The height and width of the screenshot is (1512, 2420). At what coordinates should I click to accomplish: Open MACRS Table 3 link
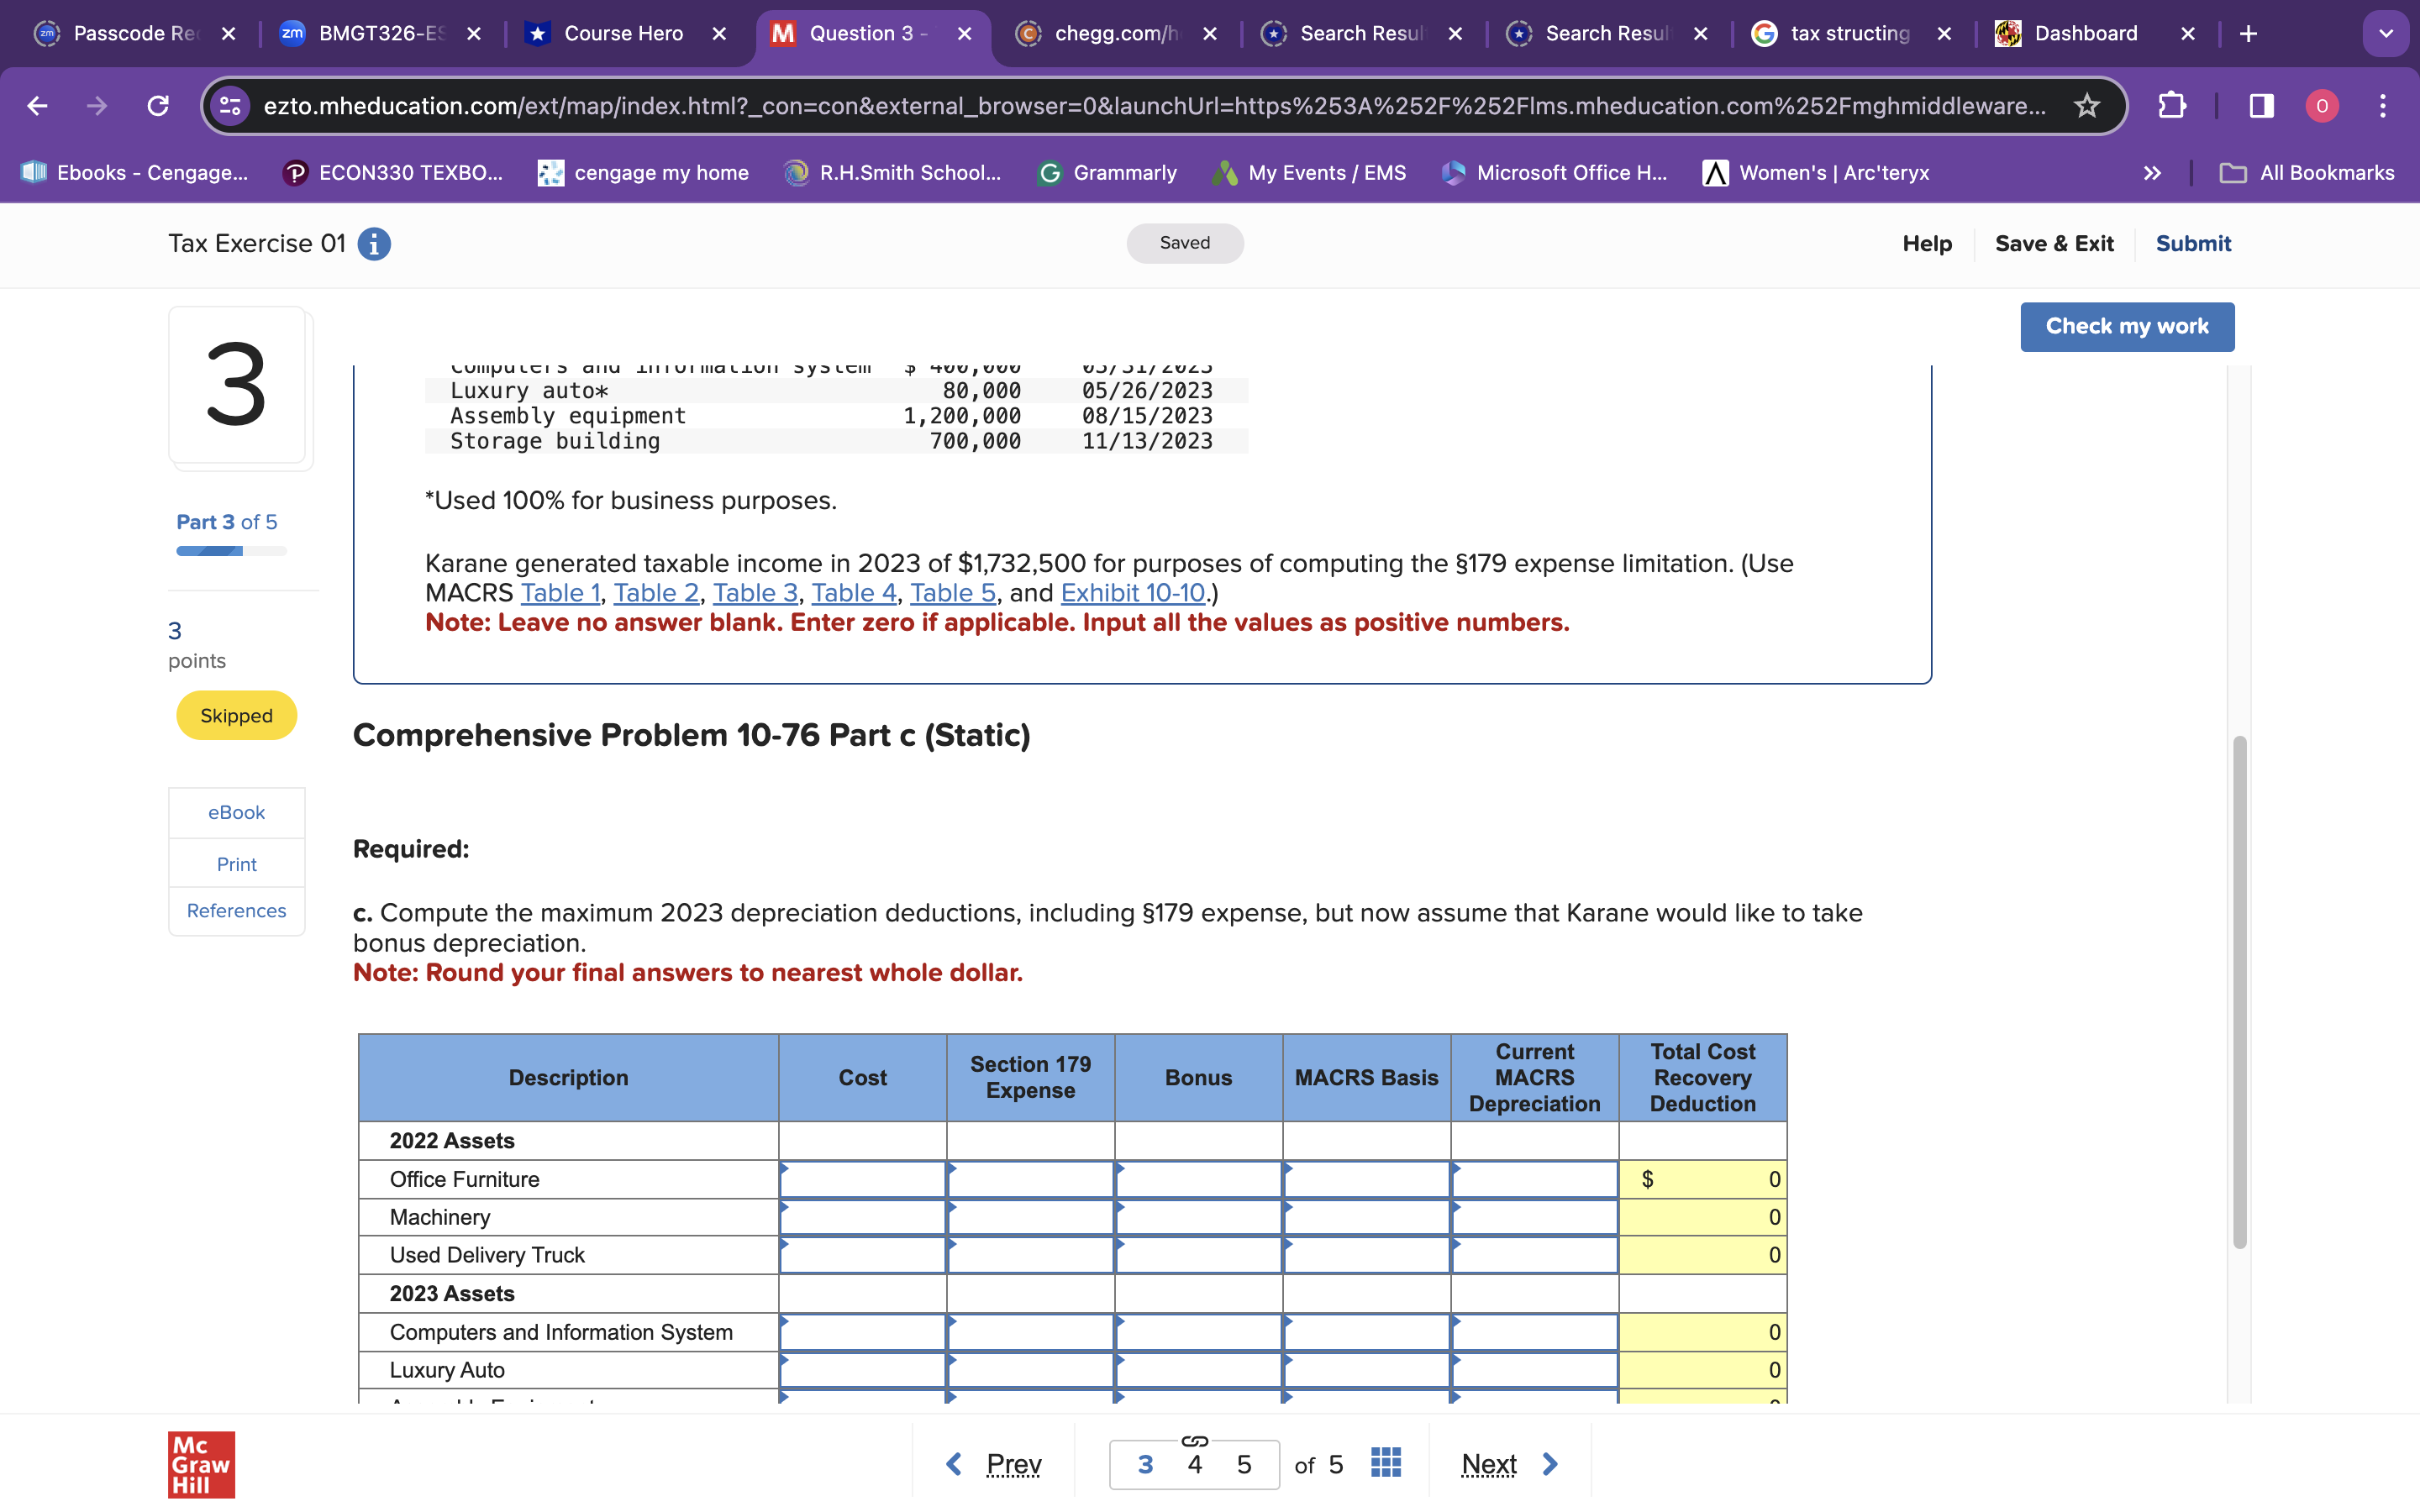click(754, 592)
